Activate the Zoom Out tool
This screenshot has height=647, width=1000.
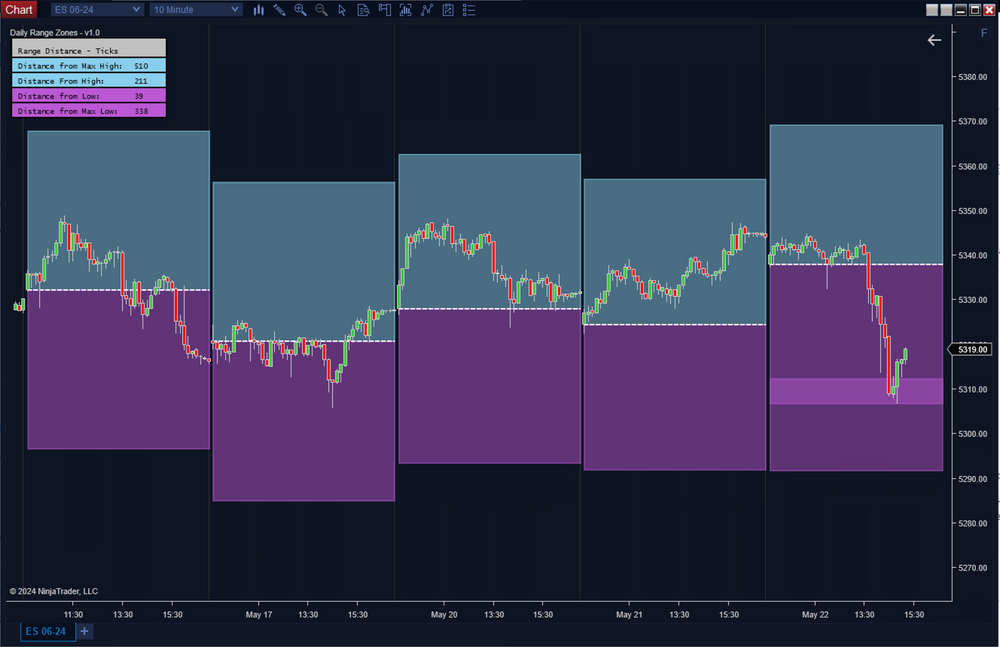pyautogui.click(x=321, y=9)
